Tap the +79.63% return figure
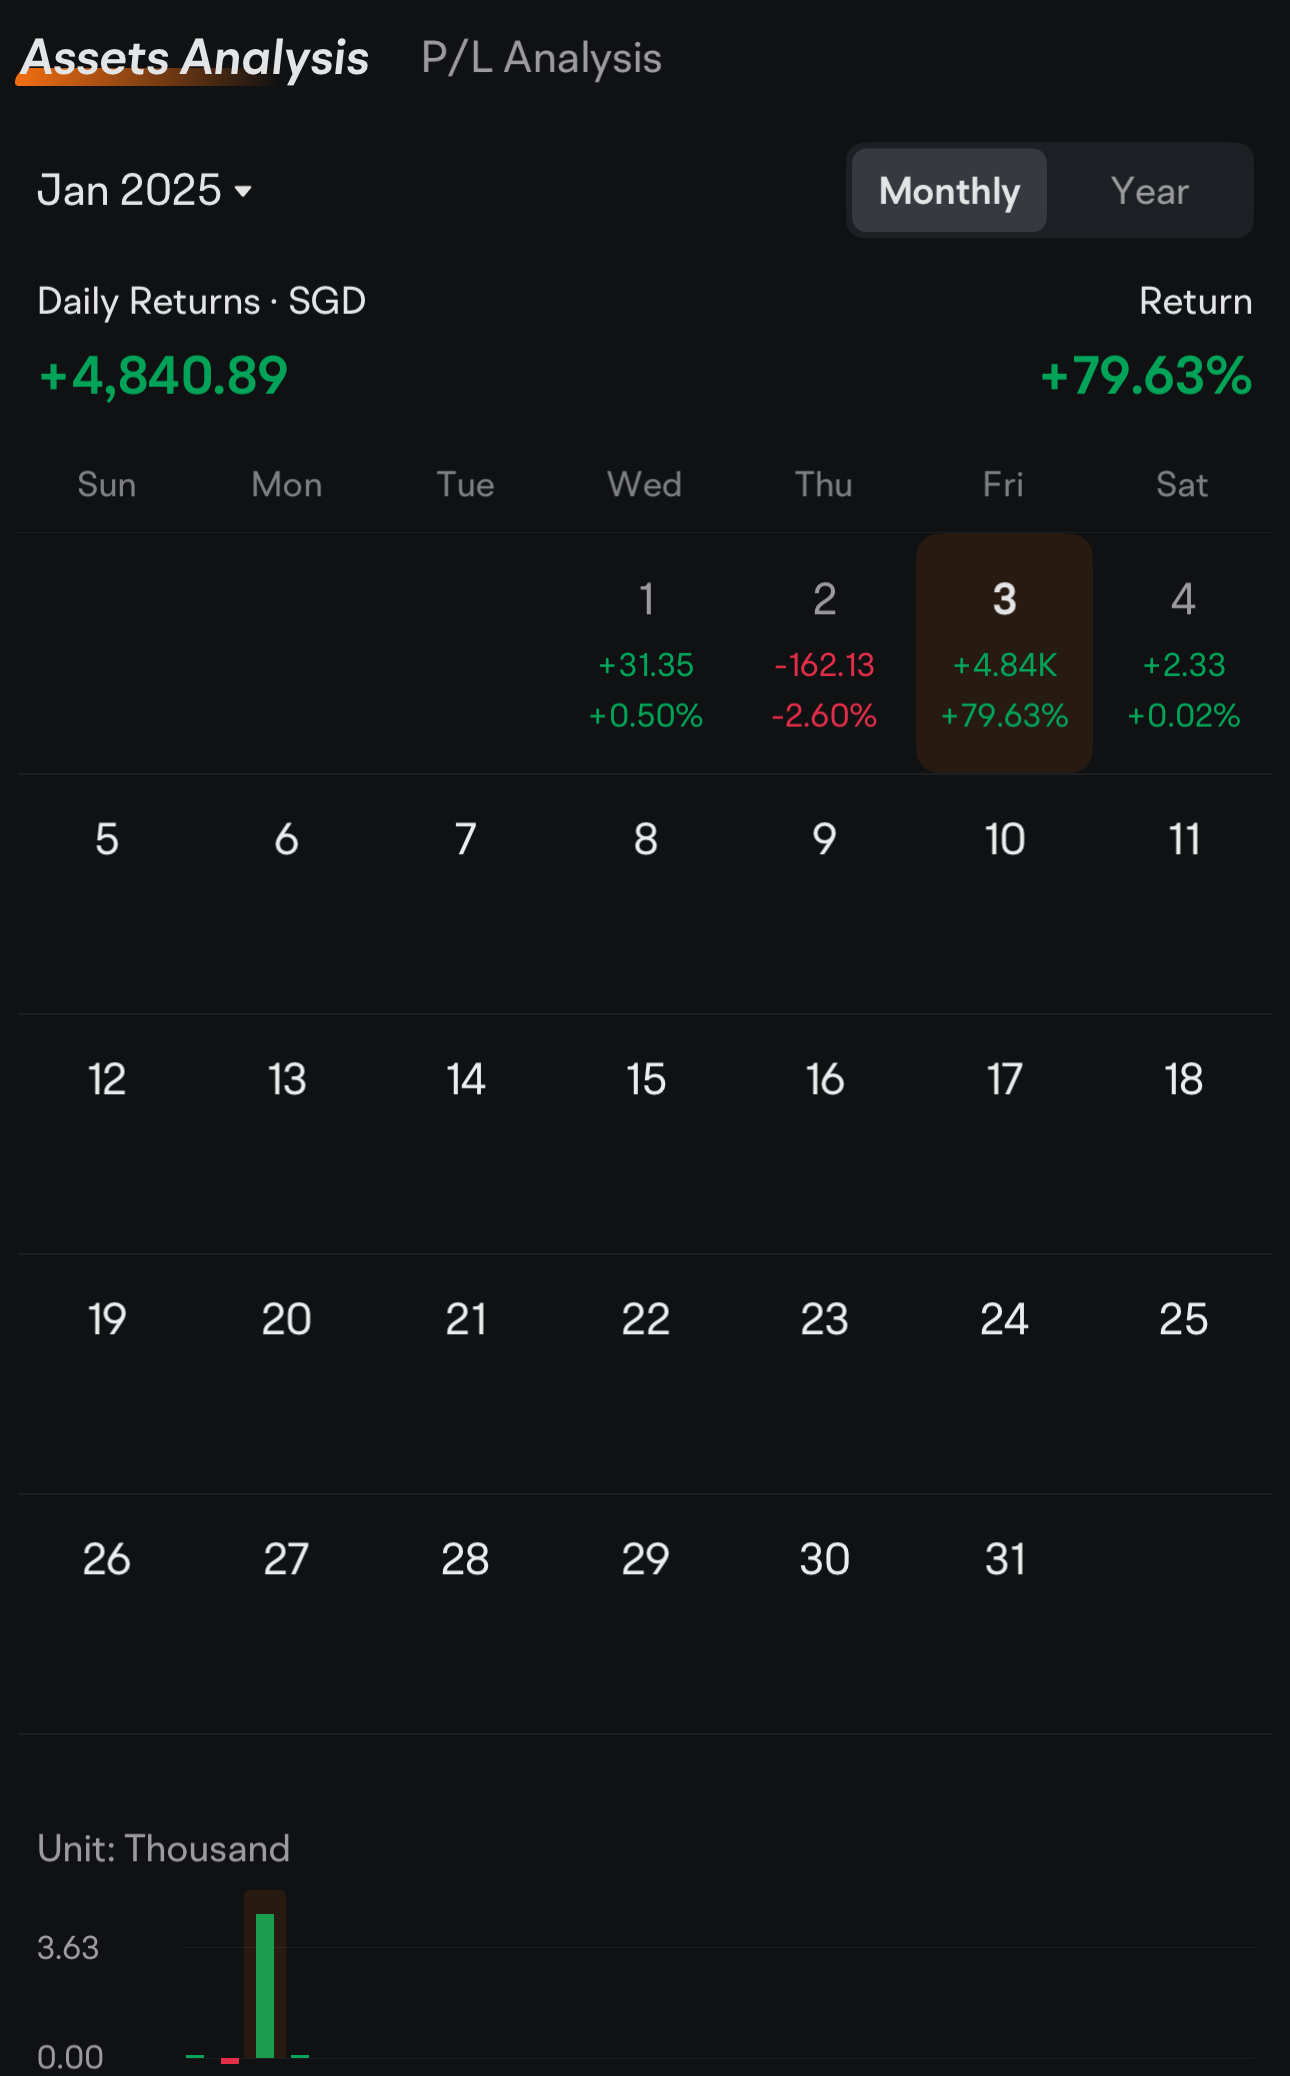The width and height of the screenshot is (1290, 2076). [1146, 376]
